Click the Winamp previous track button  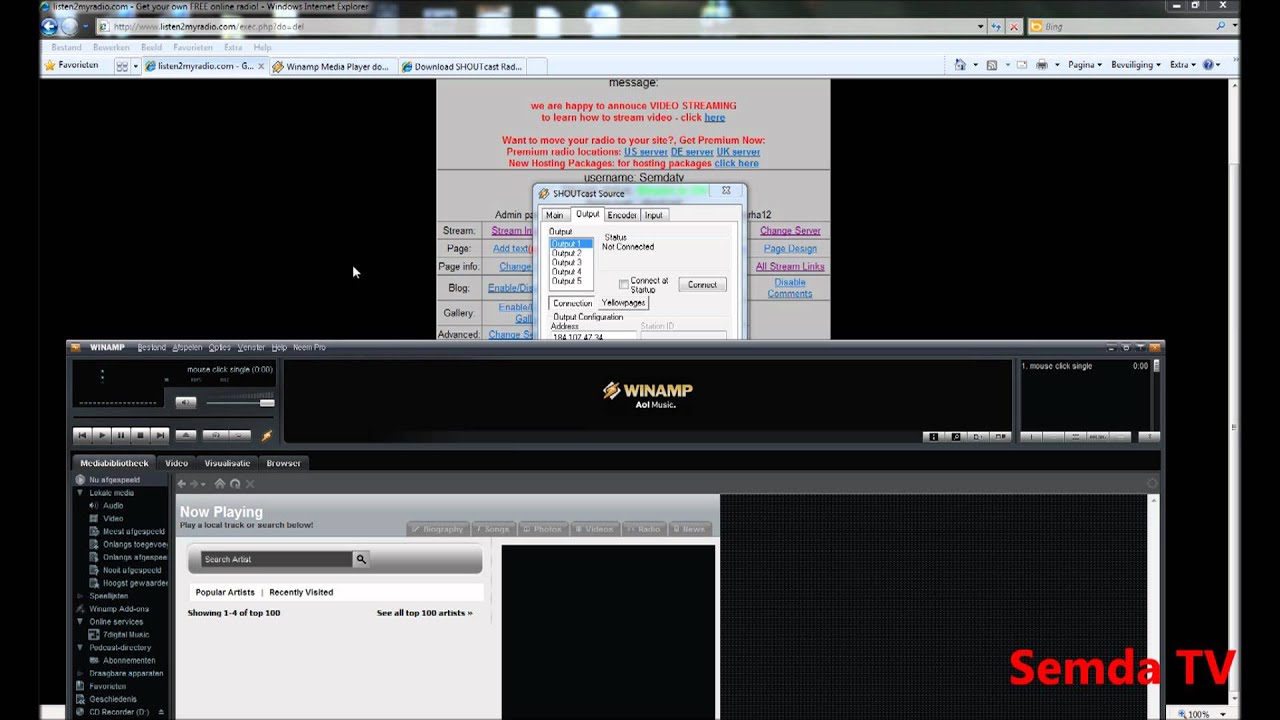point(82,435)
